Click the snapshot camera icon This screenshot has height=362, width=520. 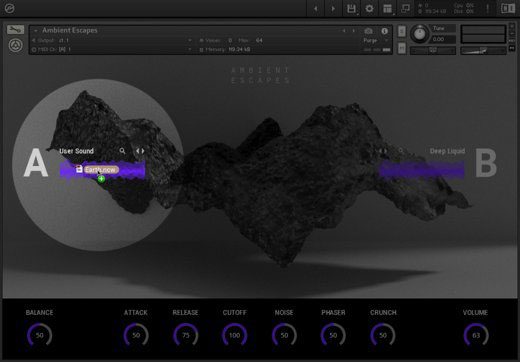click(368, 31)
